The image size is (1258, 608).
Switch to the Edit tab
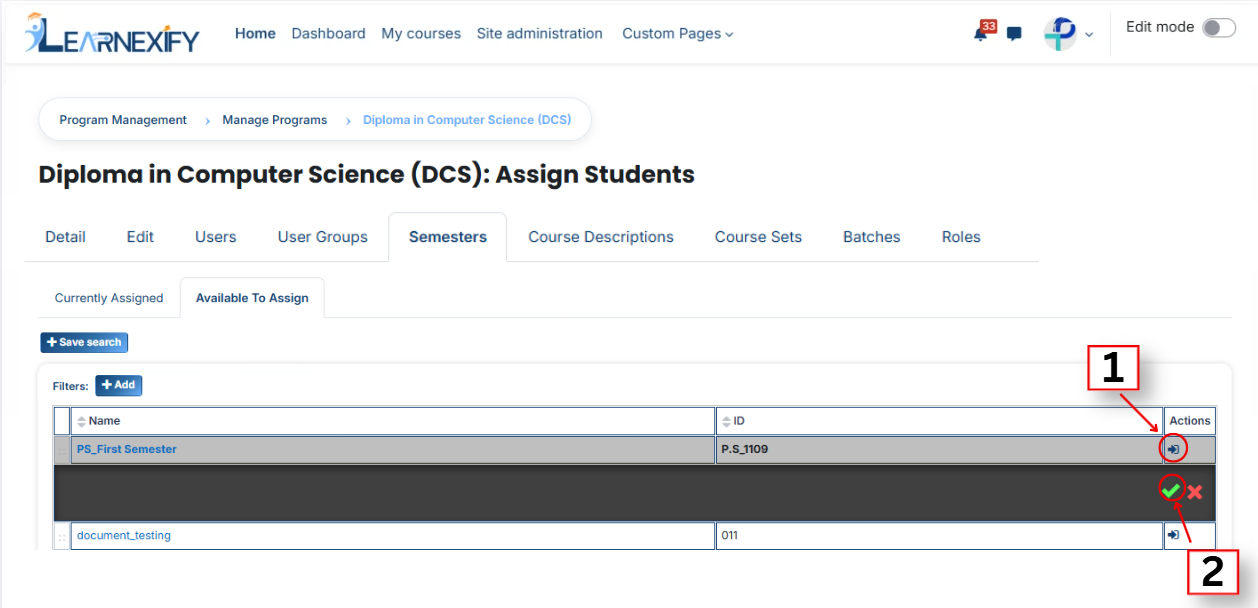pos(140,237)
